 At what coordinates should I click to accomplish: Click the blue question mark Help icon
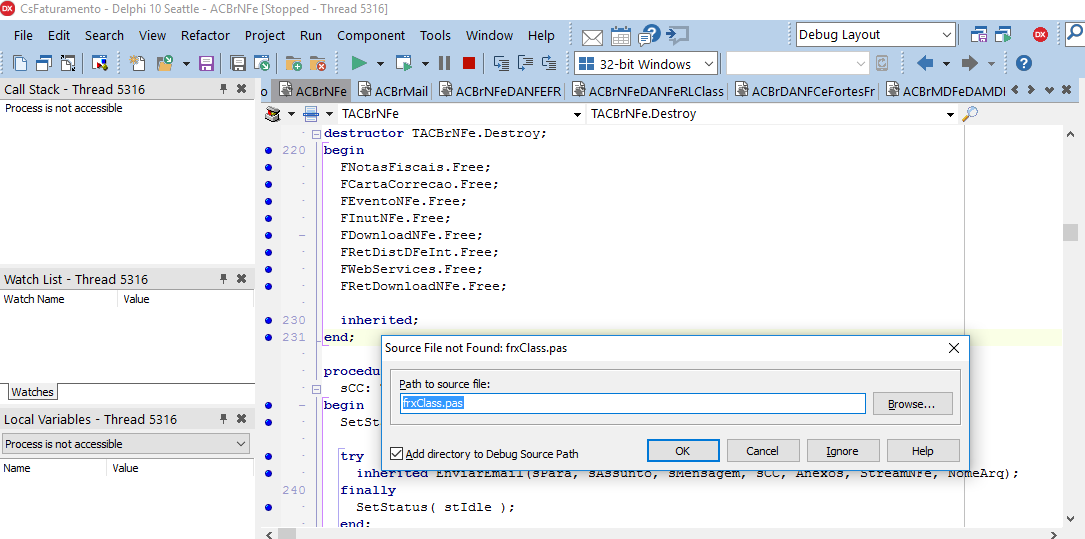[x=1023, y=64]
